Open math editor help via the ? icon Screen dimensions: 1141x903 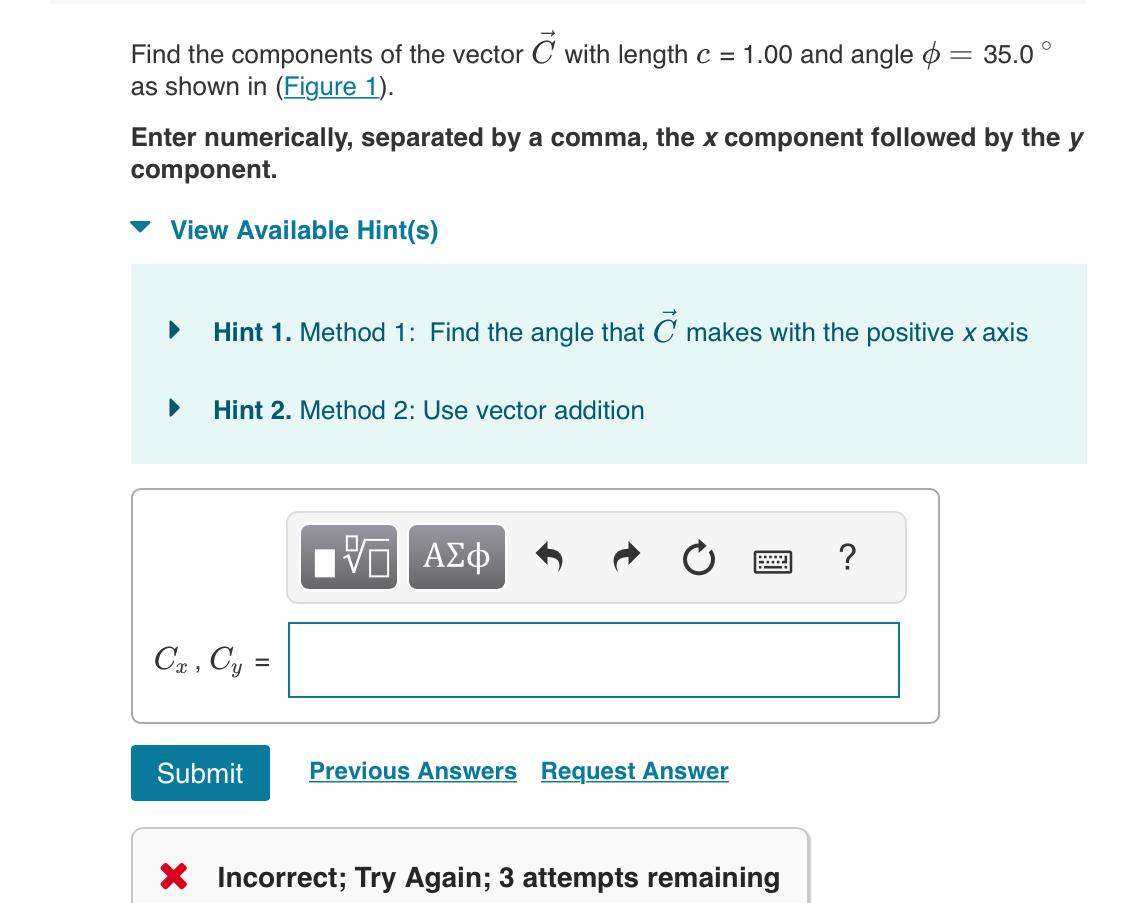click(x=846, y=557)
